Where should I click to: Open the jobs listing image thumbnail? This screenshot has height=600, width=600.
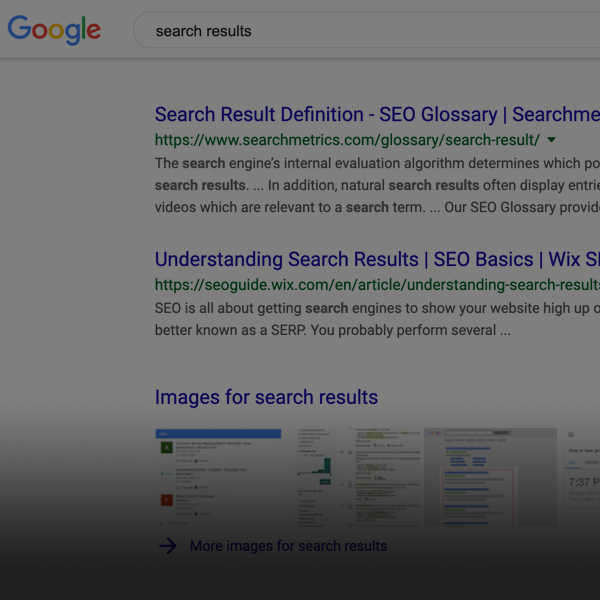click(x=218, y=477)
